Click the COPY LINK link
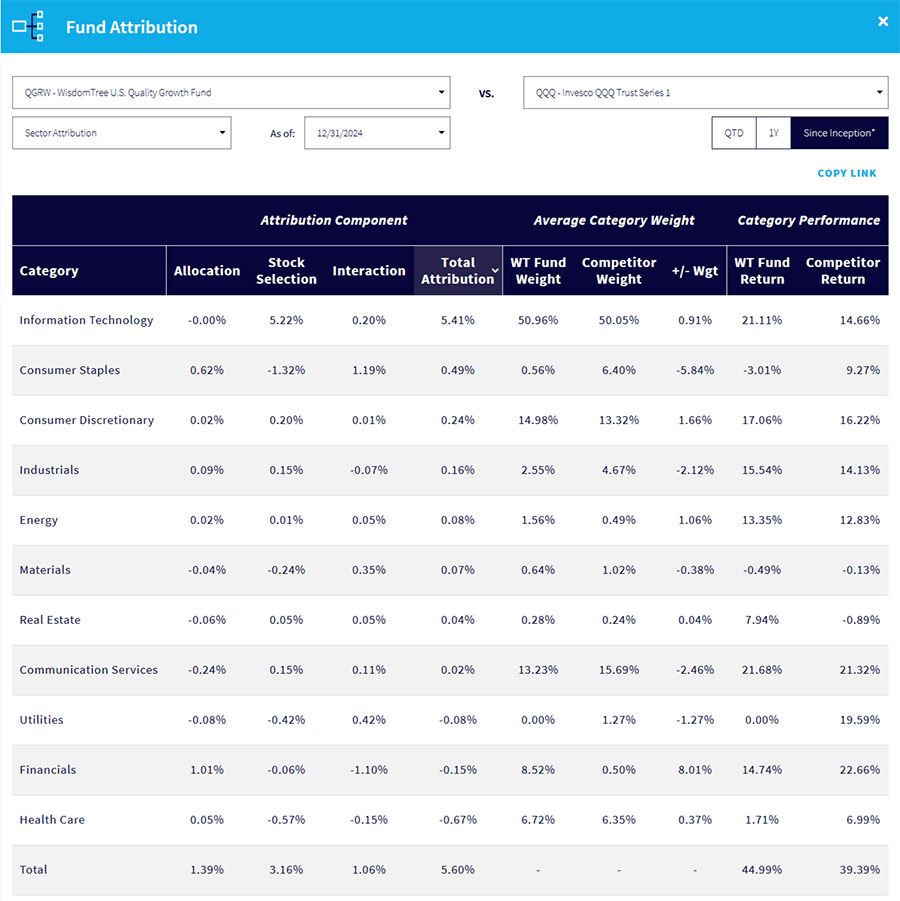 847,173
